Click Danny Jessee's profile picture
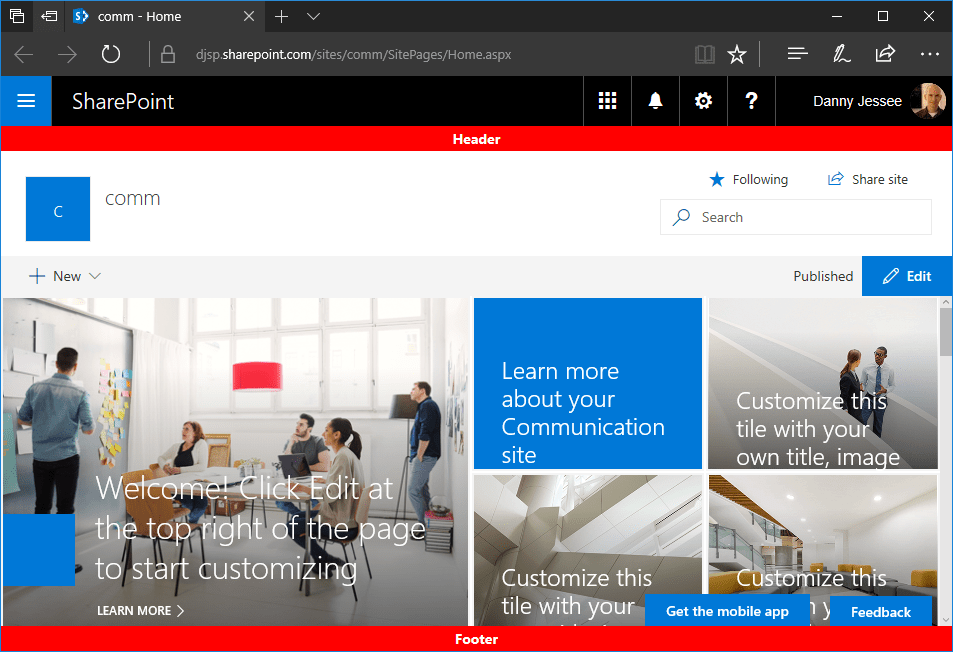953x652 pixels. [929, 101]
